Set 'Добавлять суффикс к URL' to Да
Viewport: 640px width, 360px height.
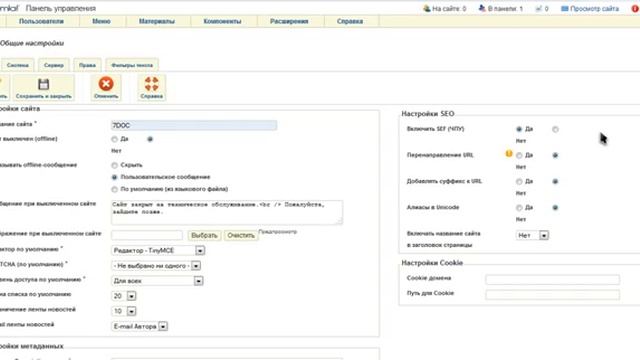[x=519, y=182]
